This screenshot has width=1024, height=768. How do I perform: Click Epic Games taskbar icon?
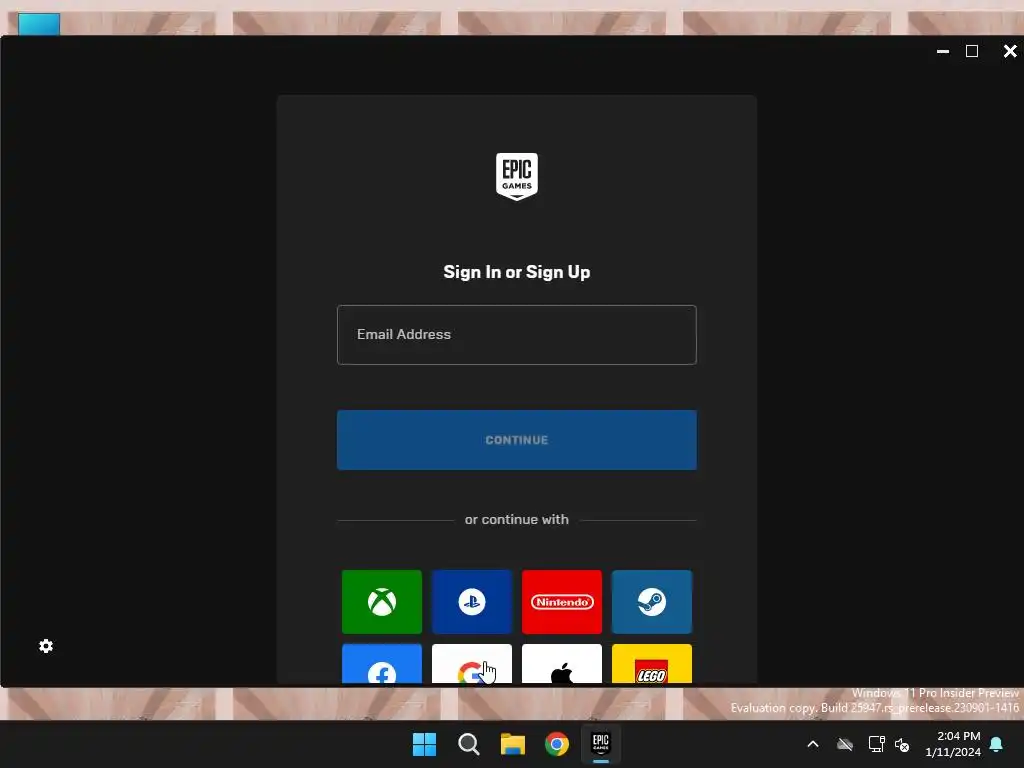point(601,744)
